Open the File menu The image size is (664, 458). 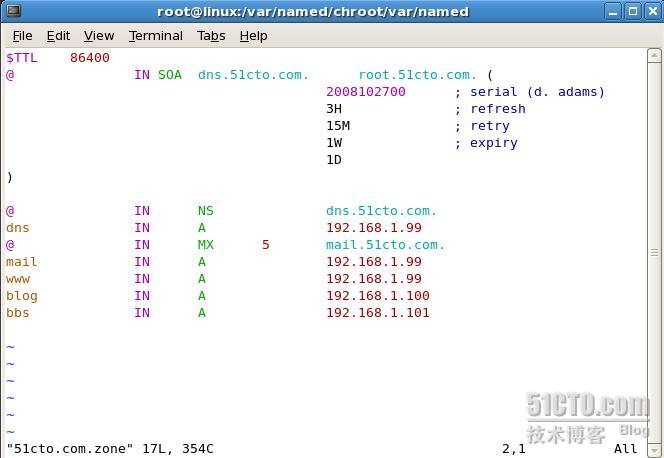pyautogui.click(x=22, y=36)
